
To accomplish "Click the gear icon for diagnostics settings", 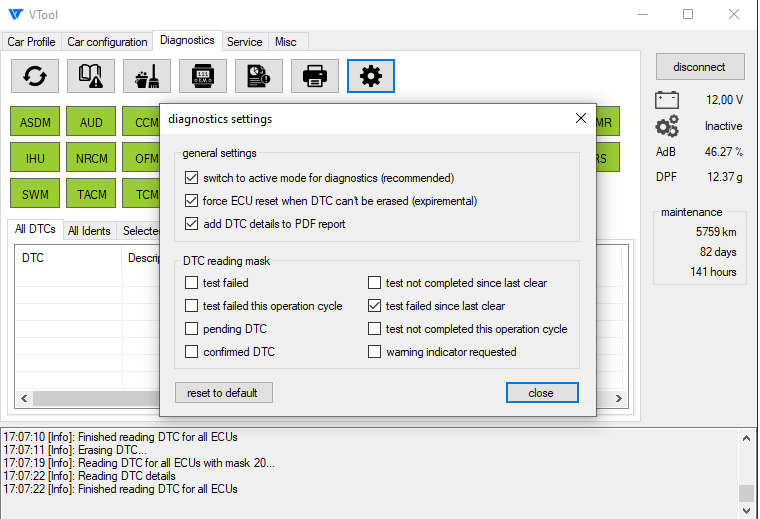I will [x=371, y=76].
